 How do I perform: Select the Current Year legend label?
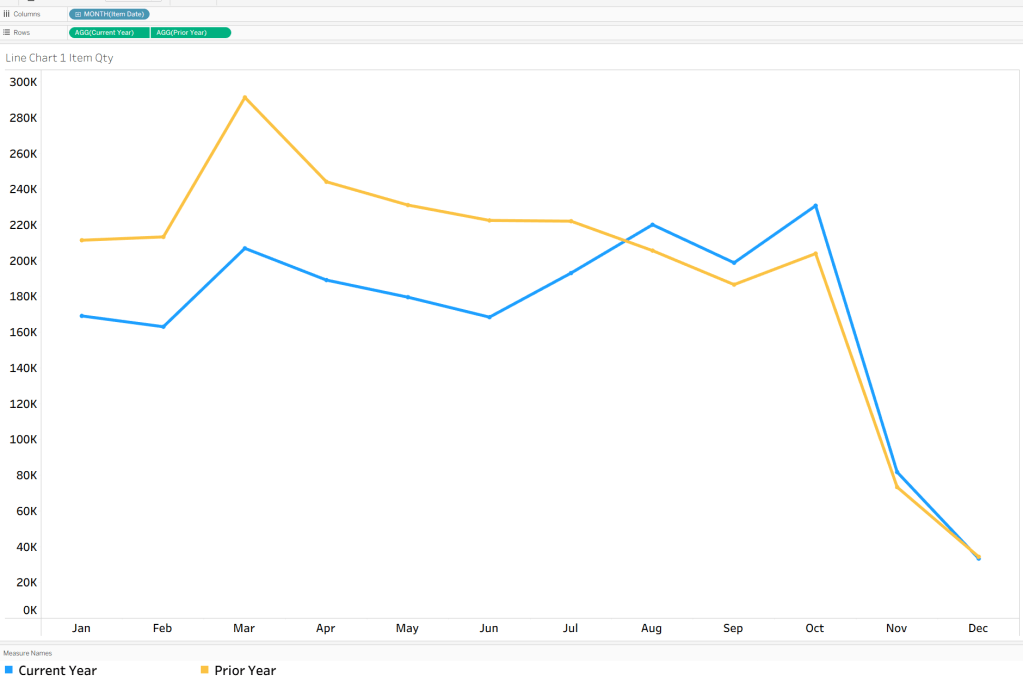pyautogui.click(x=57, y=670)
